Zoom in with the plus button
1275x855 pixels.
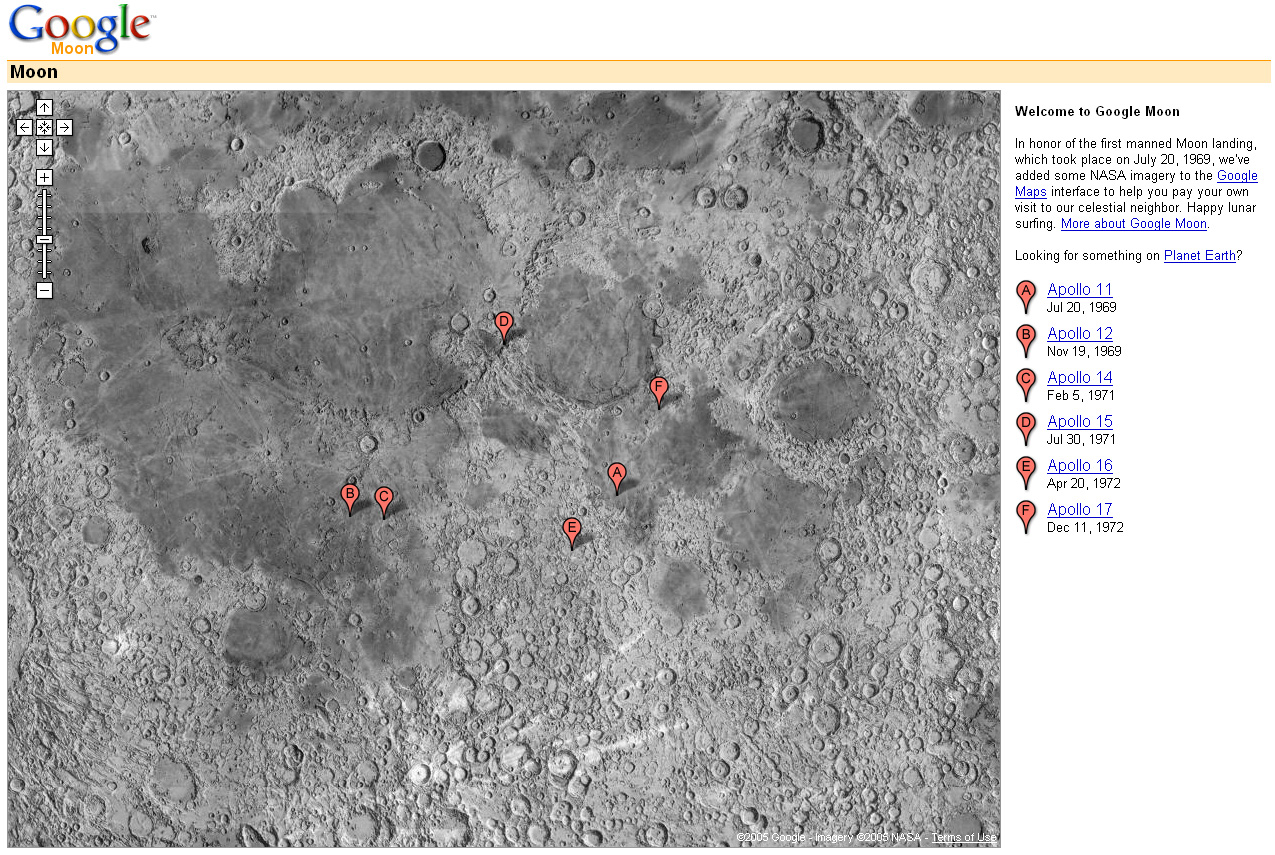pos(44,177)
